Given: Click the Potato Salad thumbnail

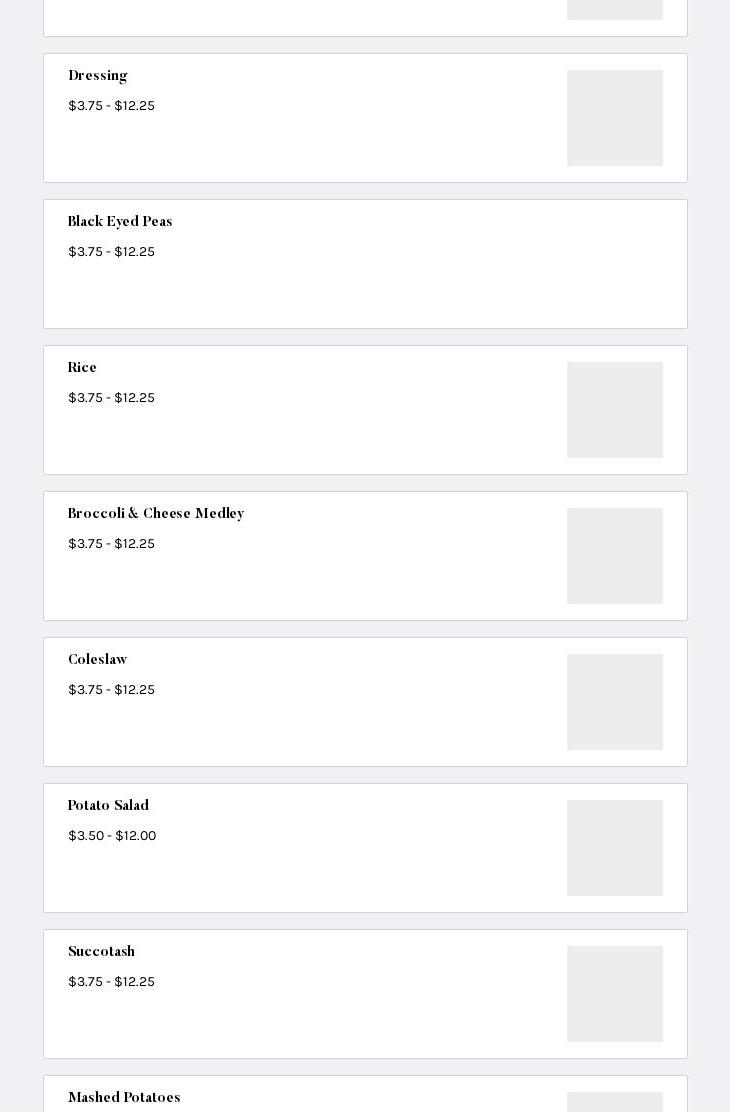Looking at the screenshot, I should coord(614,848).
